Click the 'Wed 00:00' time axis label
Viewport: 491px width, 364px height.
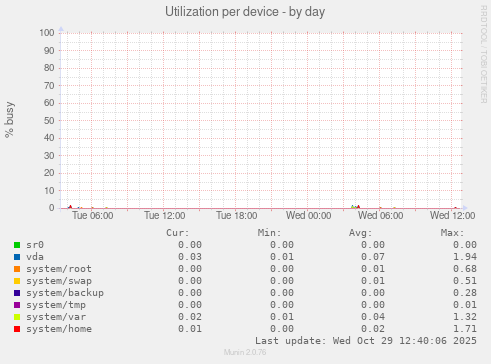[x=309, y=216]
